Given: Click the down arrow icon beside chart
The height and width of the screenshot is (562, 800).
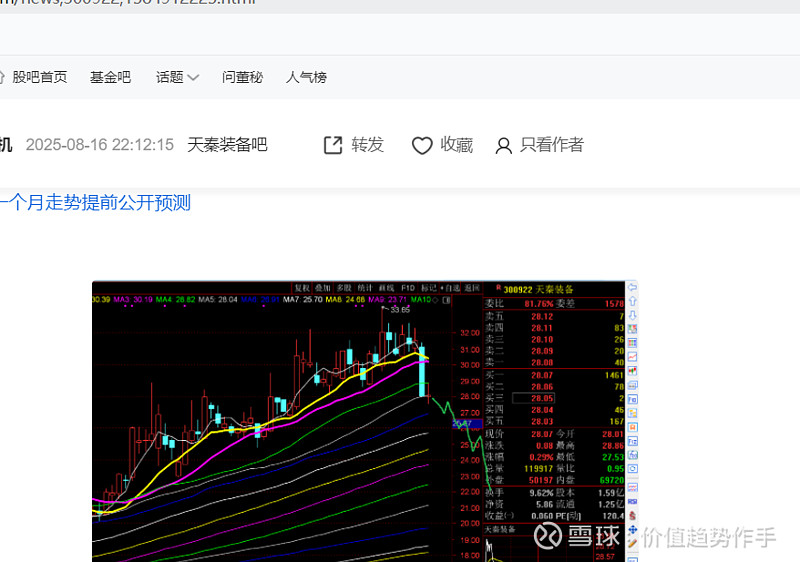Looking at the screenshot, I should (632, 315).
